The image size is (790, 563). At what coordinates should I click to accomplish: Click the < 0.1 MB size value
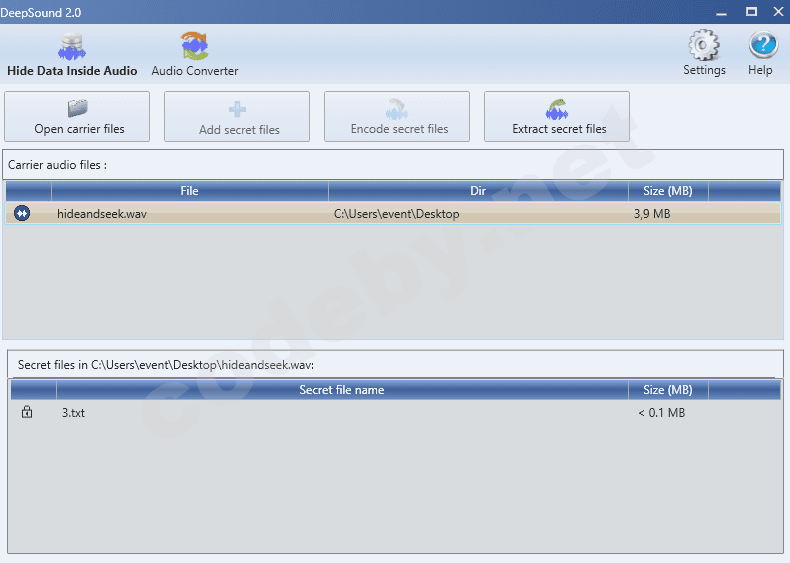[x=662, y=413]
